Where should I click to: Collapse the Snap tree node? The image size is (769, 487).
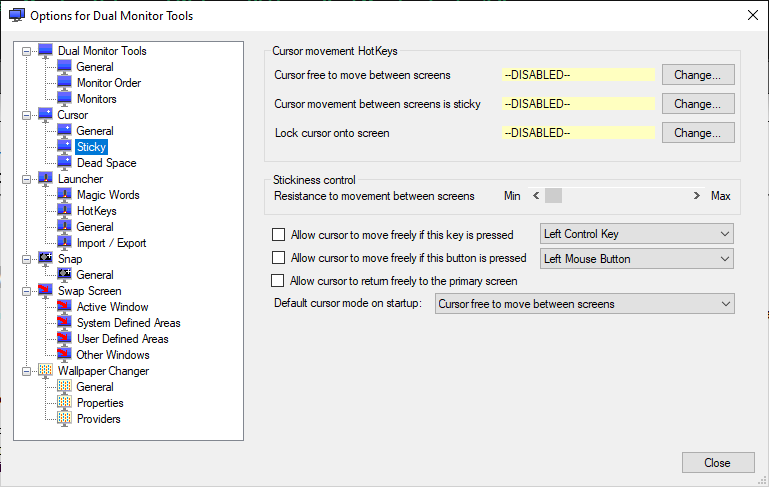tap(26, 259)
